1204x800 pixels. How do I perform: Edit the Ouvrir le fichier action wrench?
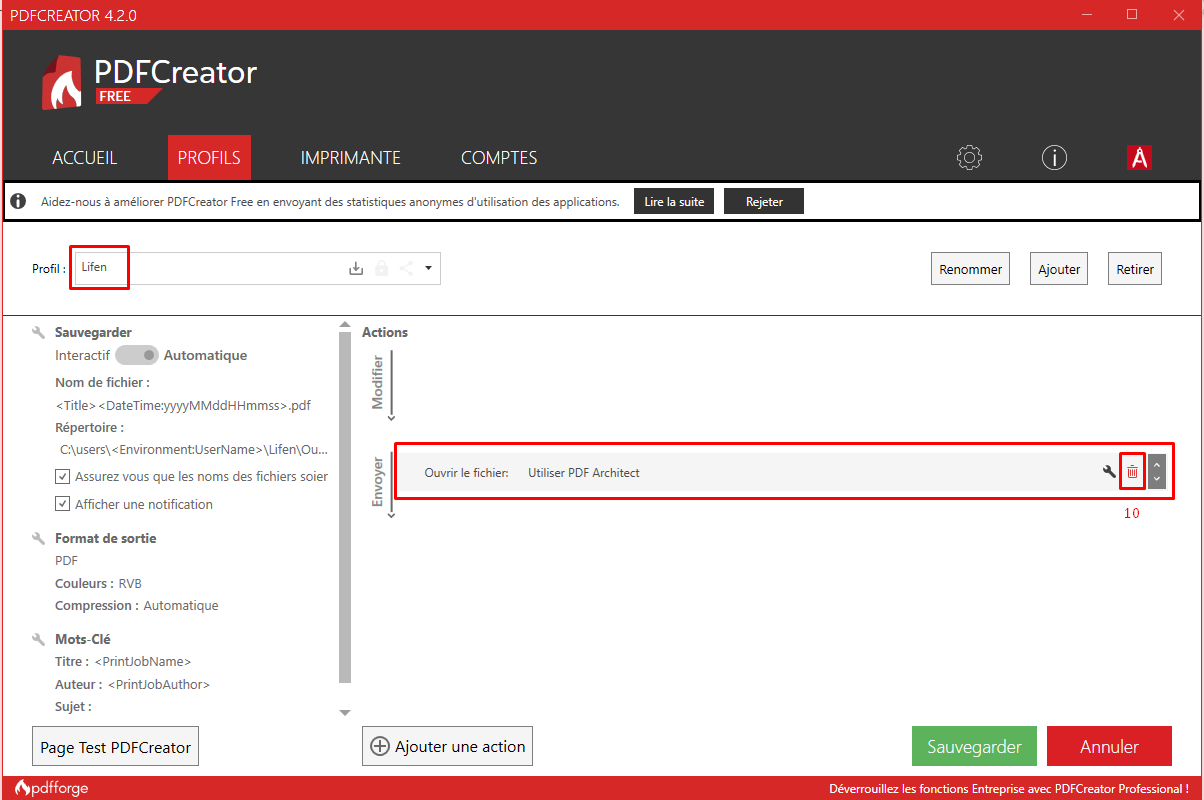point(1109,472)
